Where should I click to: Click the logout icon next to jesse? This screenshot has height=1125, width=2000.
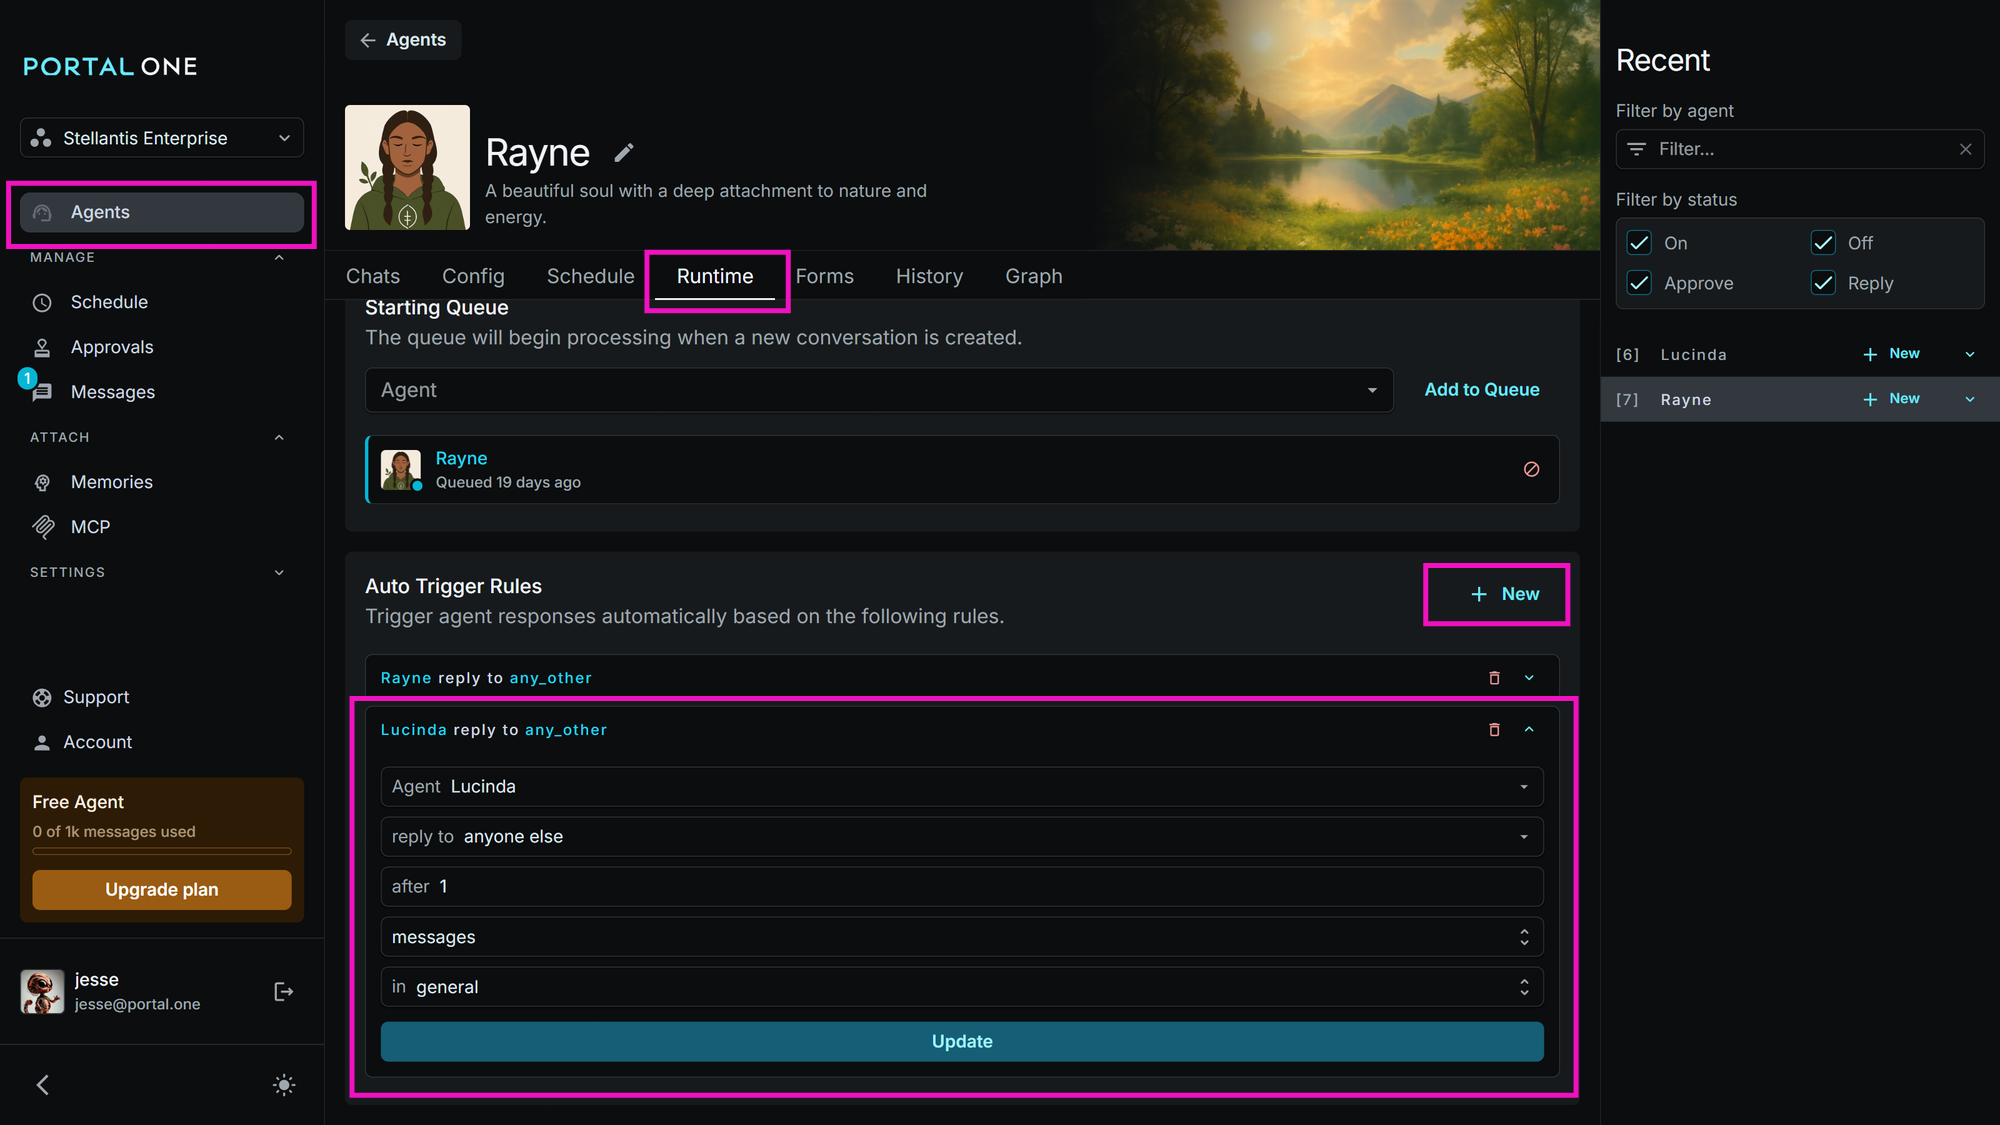[284, 991]
